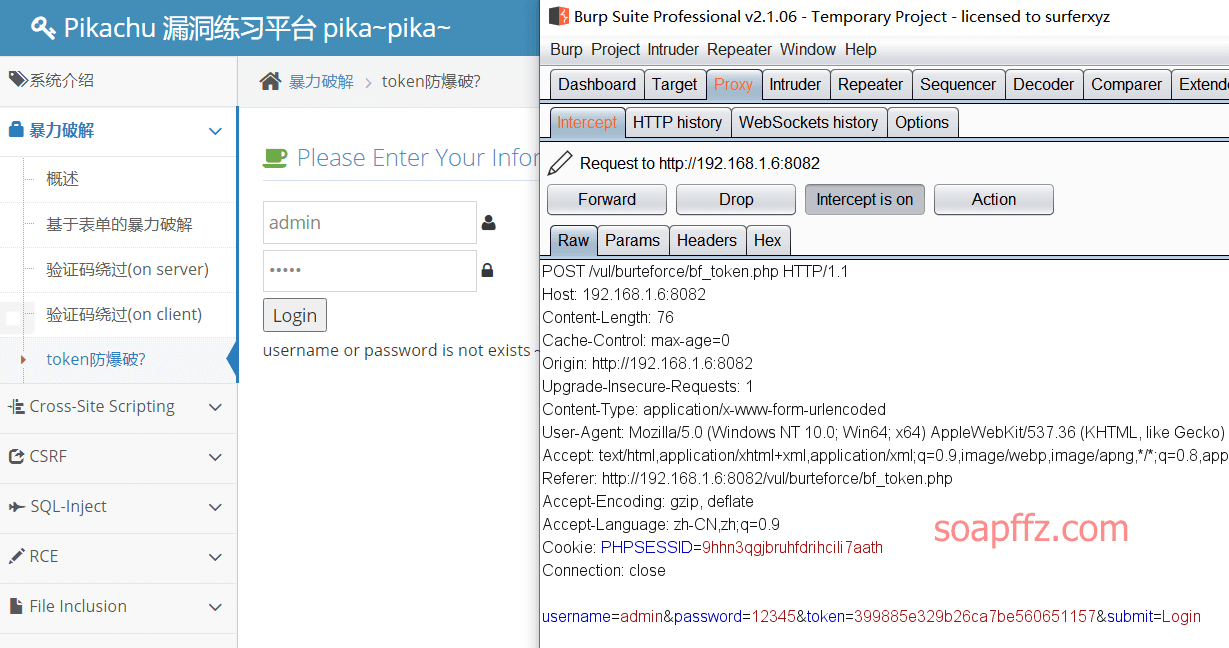Viewport: 1229px width, 648px height.
Task: Select the Proxy tab
Action: click(733, 84)
